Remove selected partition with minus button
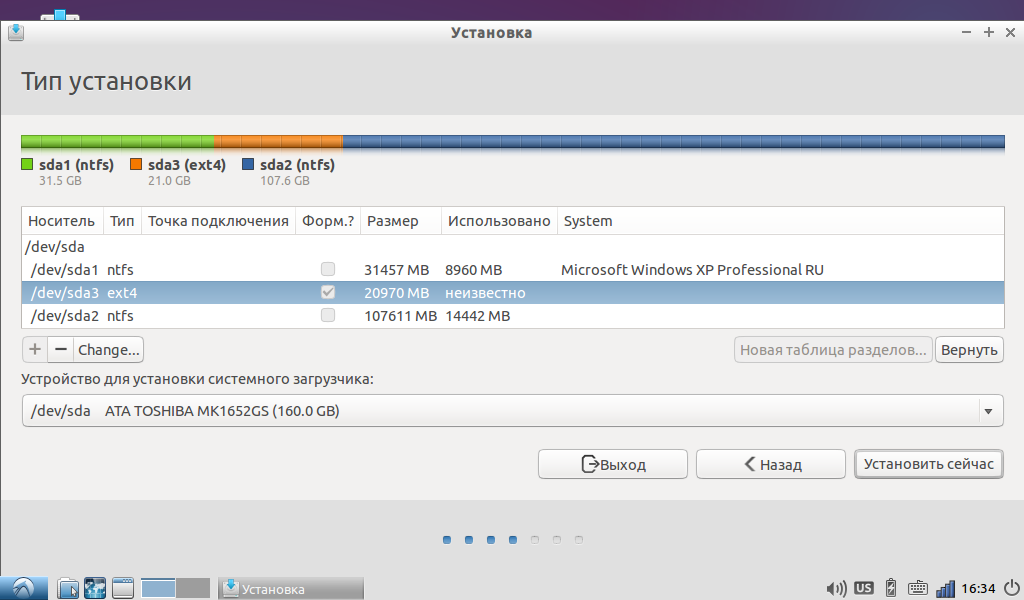The height and width of the screenshot is (600, 1024). (61, 349)
